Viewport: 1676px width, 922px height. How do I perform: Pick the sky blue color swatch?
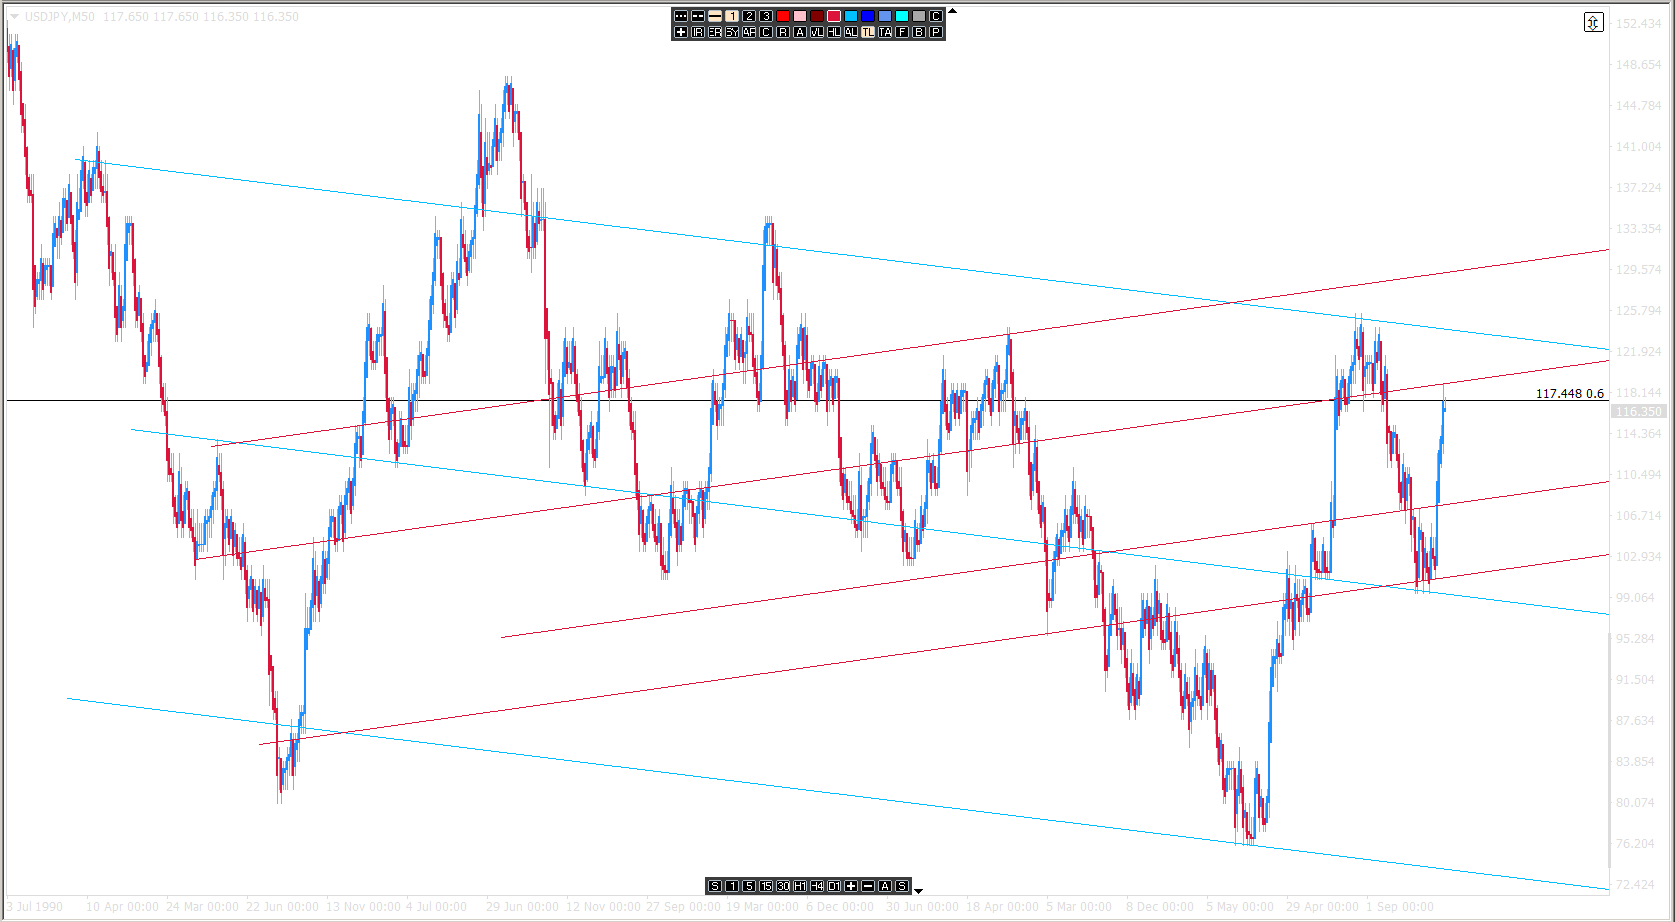[x=851, y=16]
